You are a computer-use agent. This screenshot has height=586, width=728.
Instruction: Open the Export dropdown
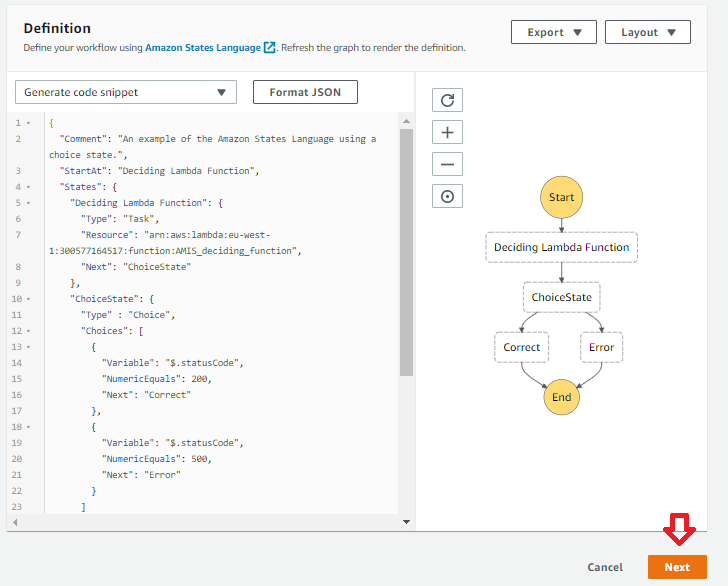coord(554,32)
